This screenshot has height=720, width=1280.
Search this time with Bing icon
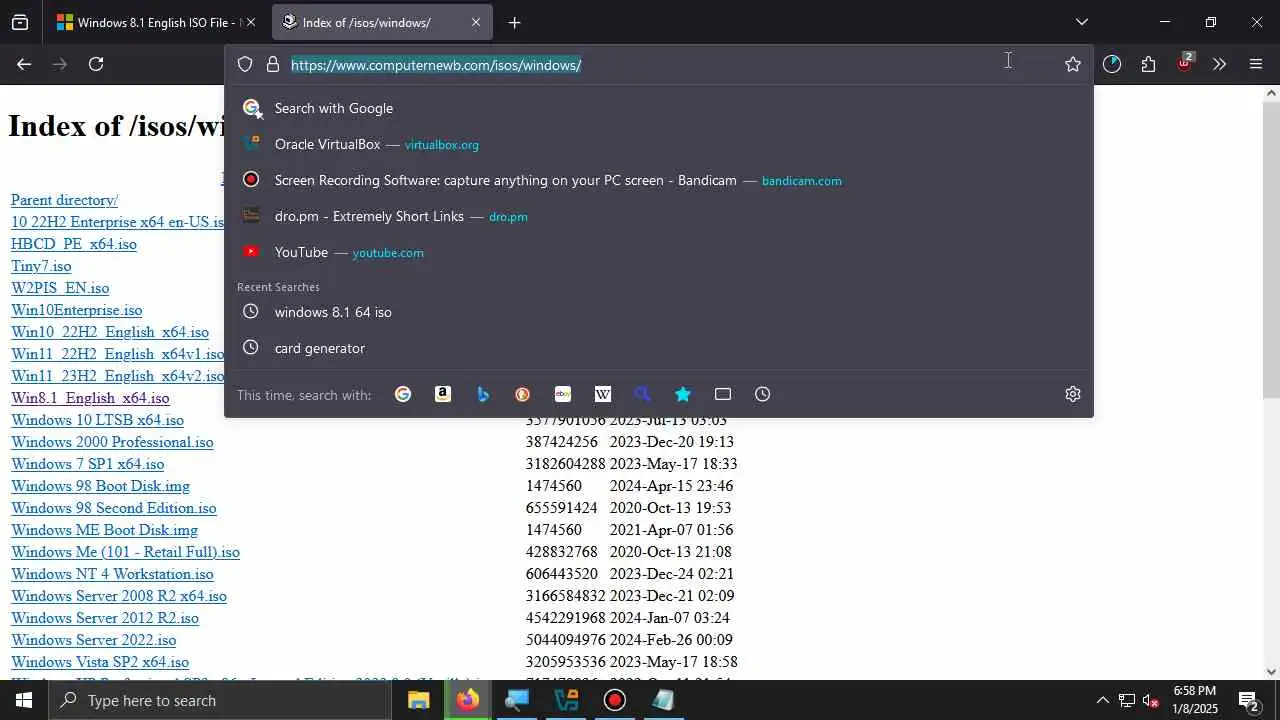tap(483, 394)
